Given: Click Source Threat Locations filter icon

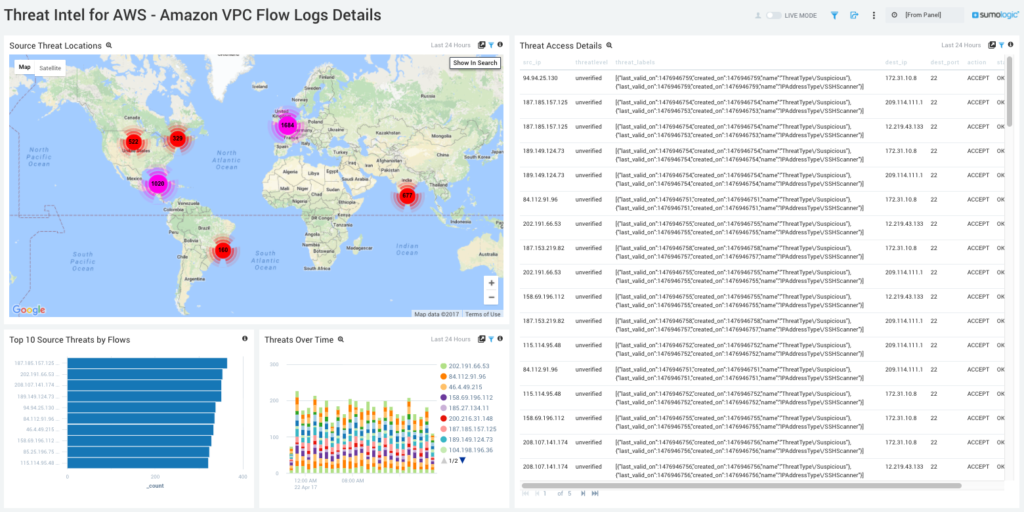Looking at the screenshot, I should 491,45.
